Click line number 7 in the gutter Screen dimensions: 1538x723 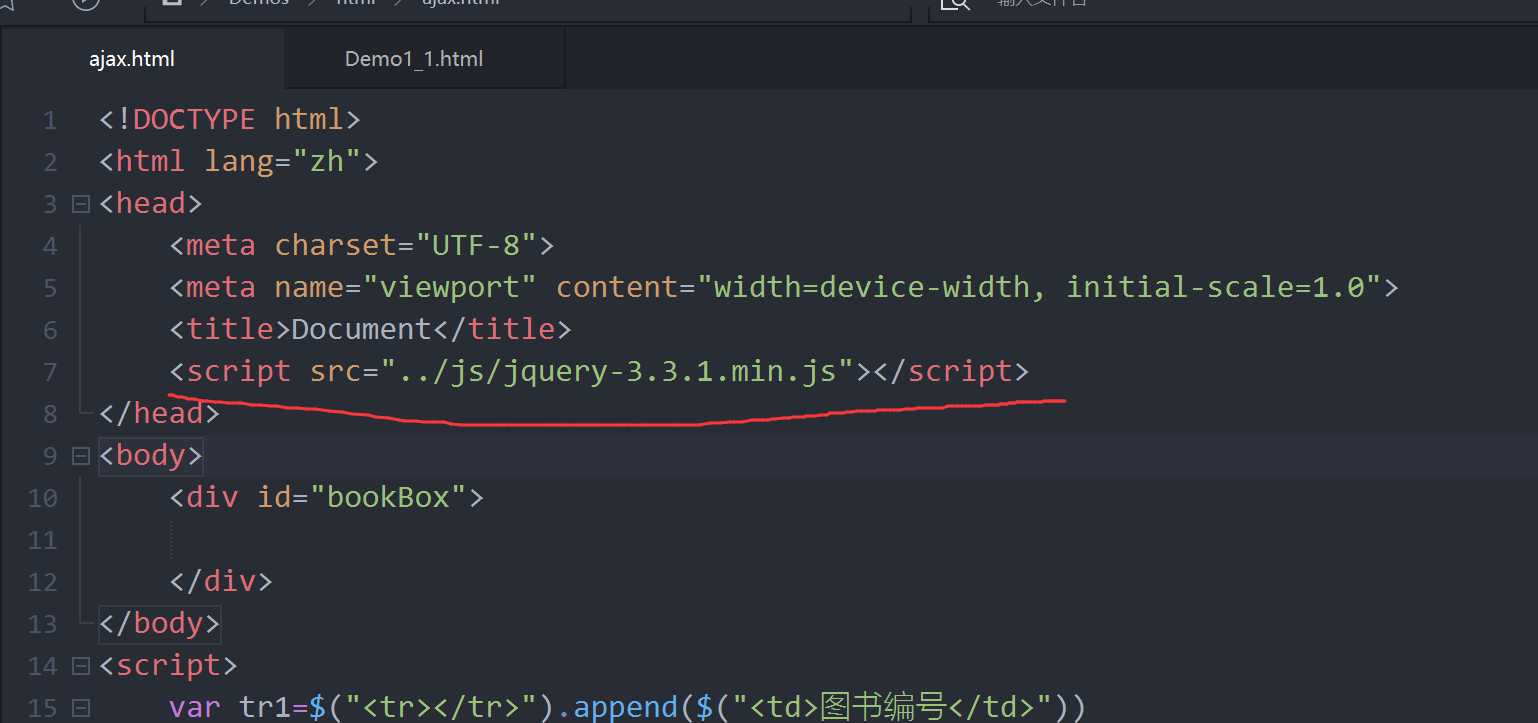tap(50, 373)
